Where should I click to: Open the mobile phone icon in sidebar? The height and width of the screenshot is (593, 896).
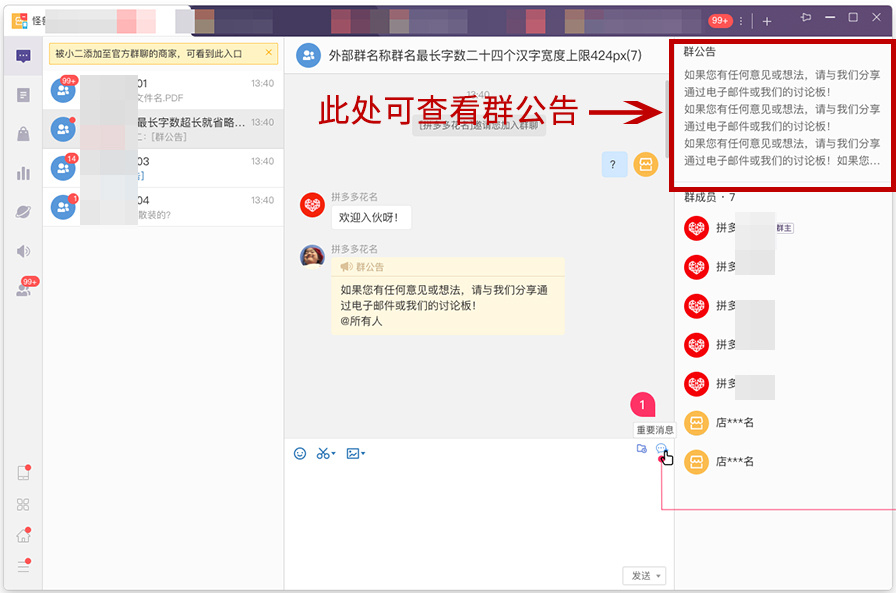point(23,472)
